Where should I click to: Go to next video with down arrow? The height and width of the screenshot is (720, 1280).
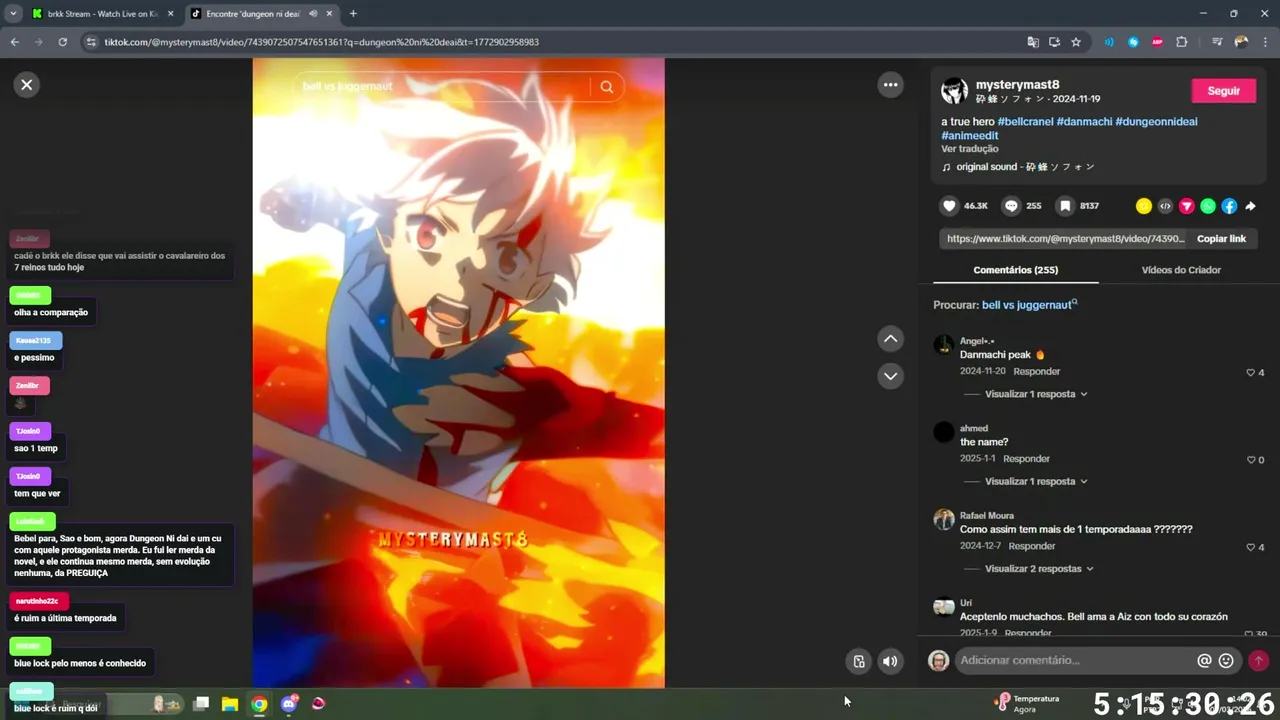click(x=890, y=376)
